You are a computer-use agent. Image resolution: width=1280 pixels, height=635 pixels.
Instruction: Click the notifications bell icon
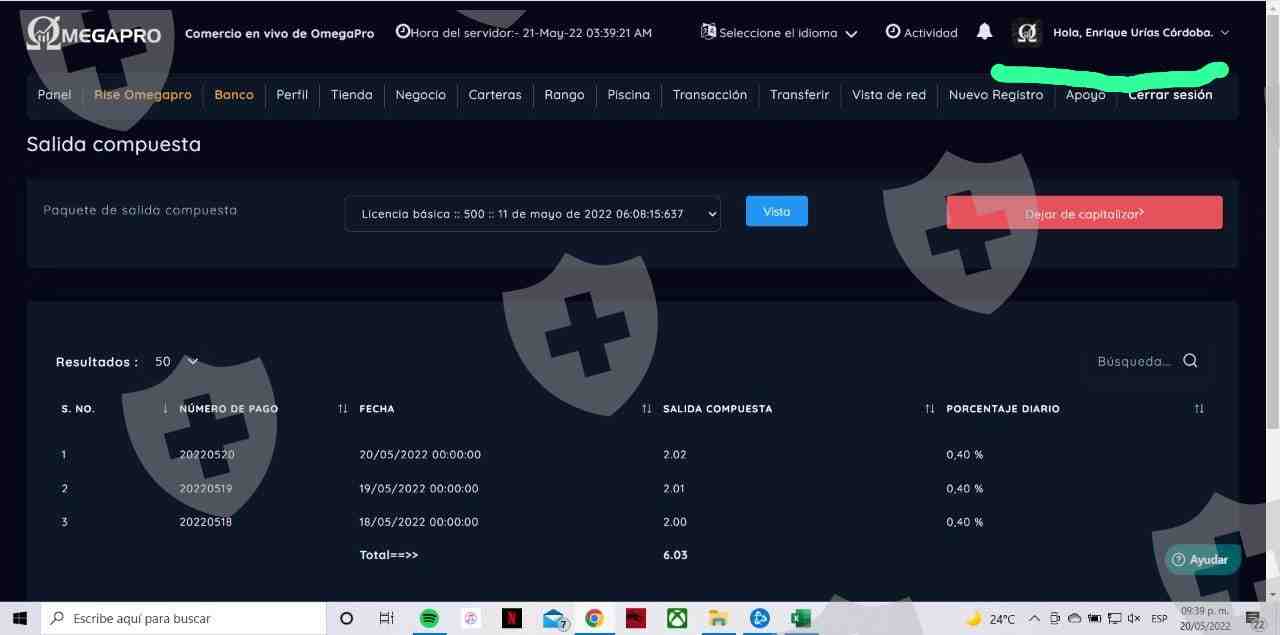(x=984, y=32)
